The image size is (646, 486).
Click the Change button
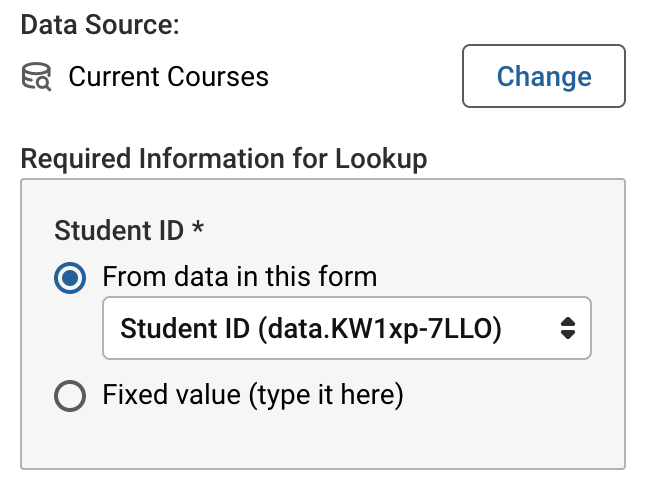543,76
